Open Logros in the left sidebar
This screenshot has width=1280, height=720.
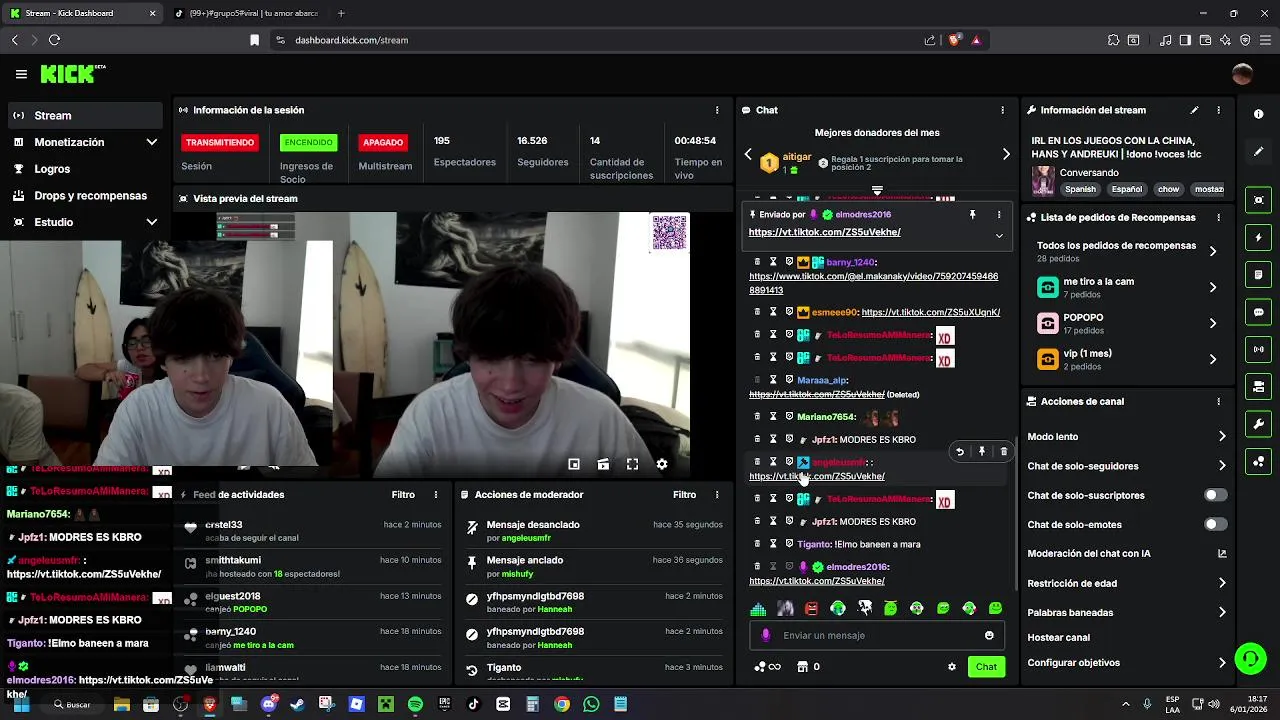click(85, 169)
